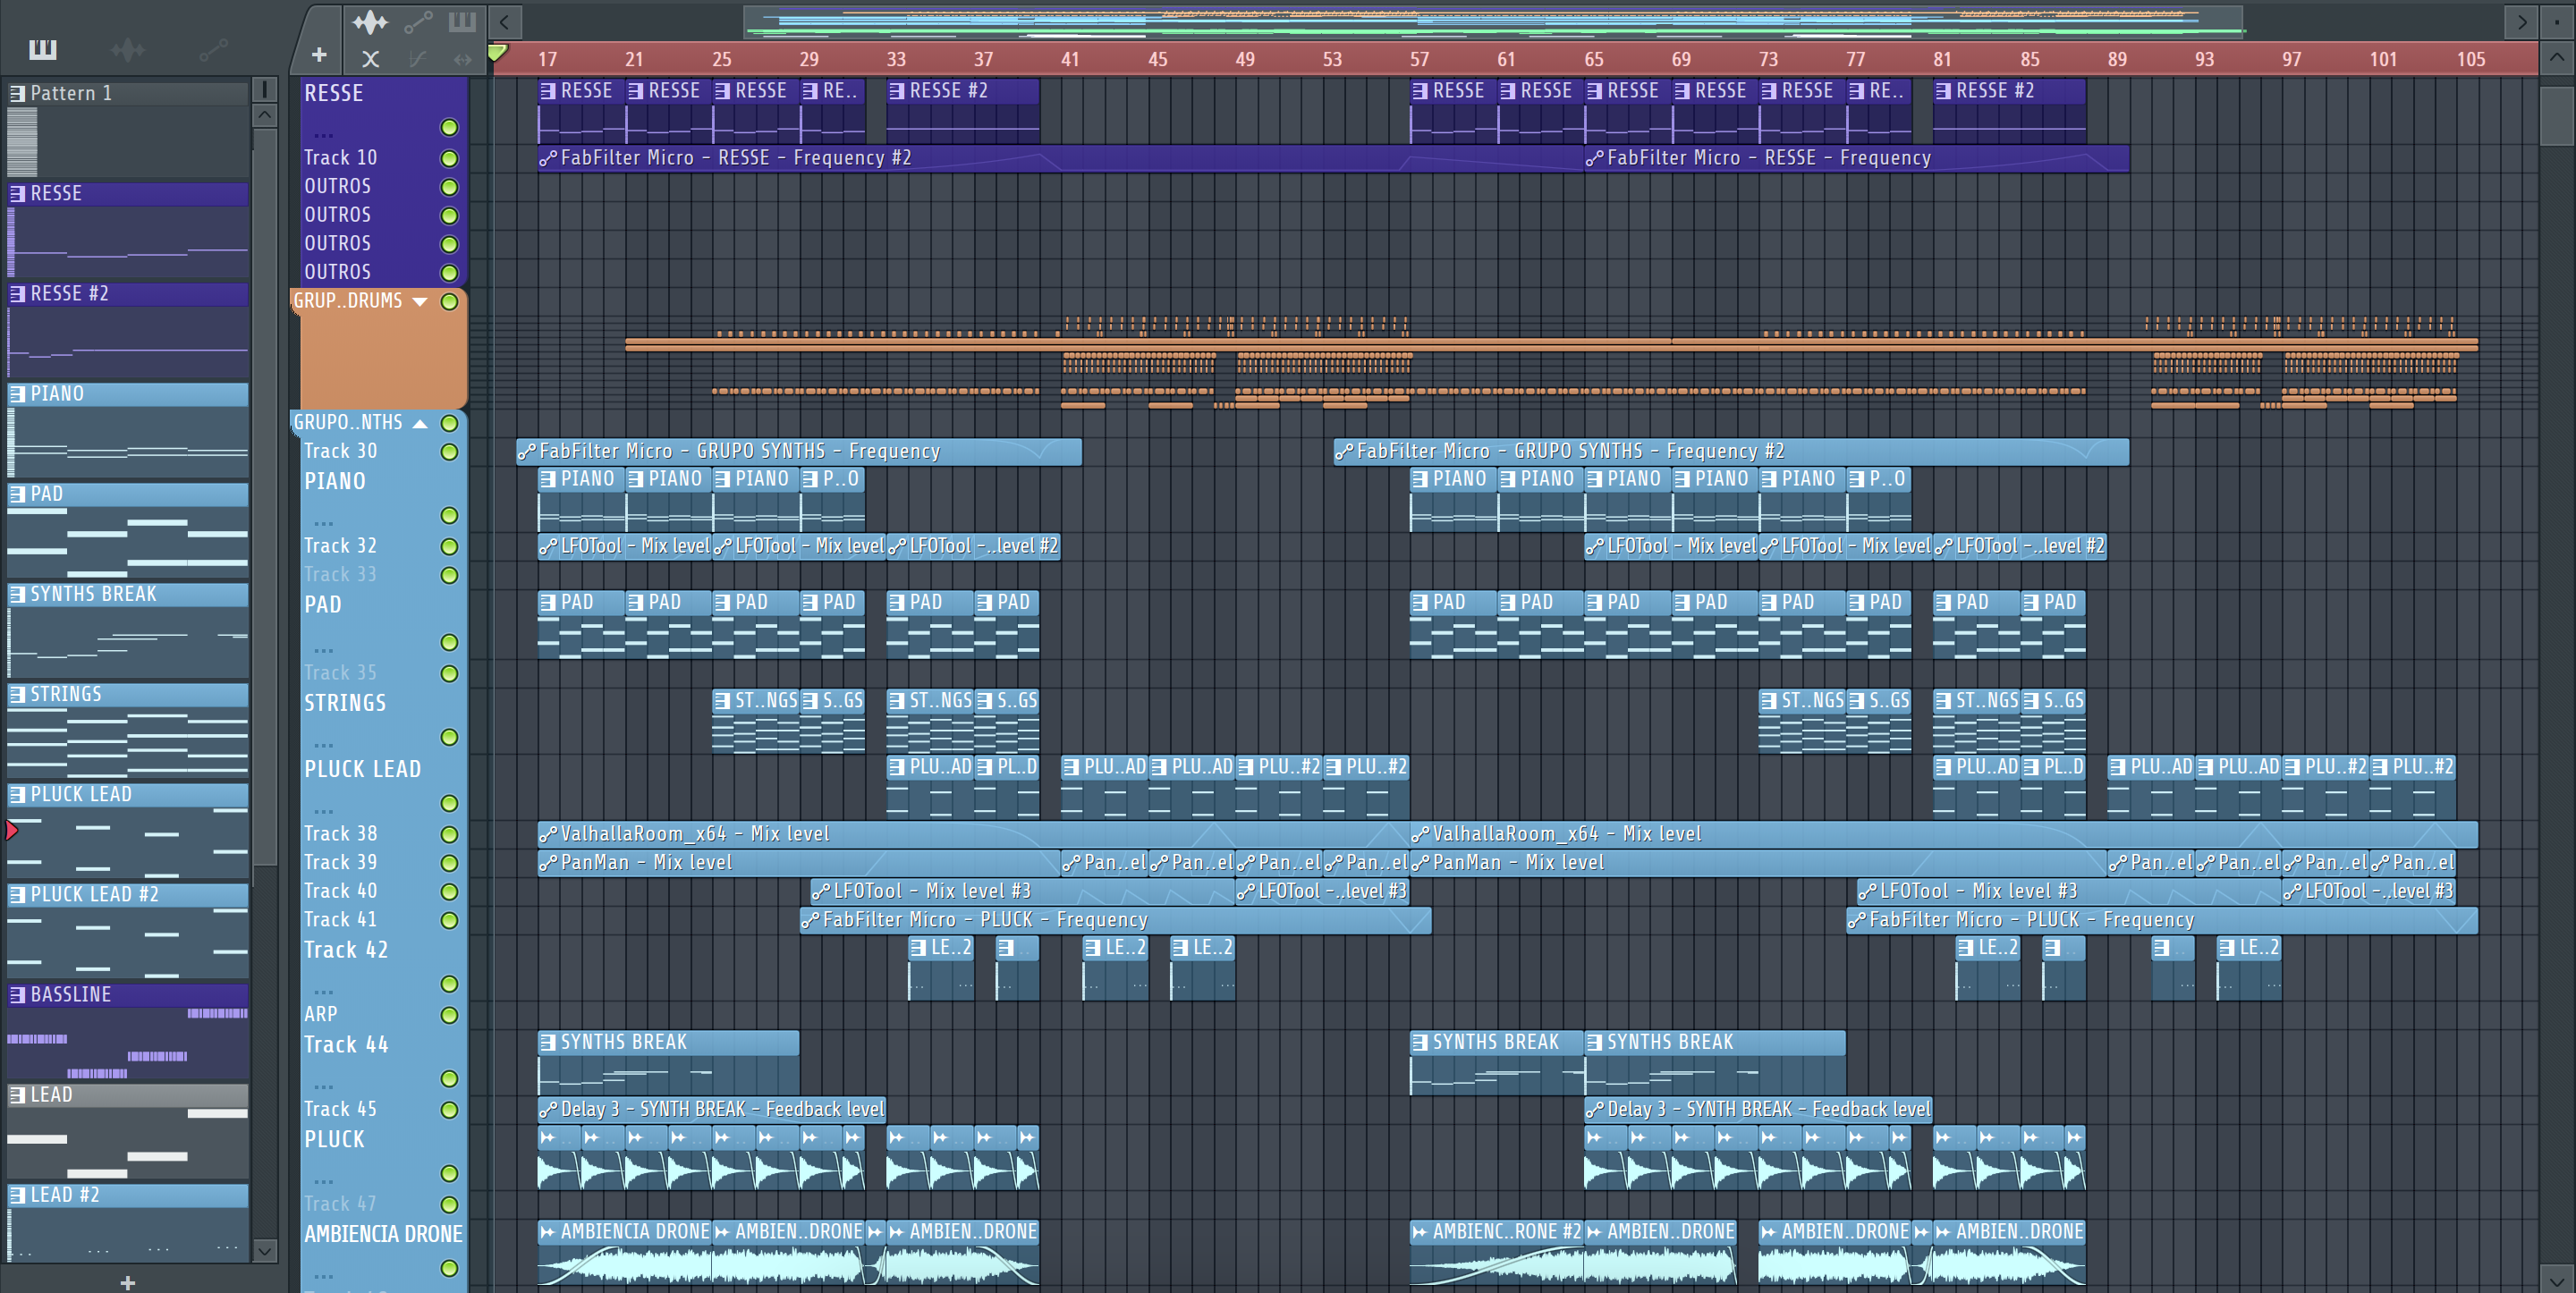Viewport: 2576px width, 1293px height.
Task: Click the picker panel scroll down arrow
Action: coord(264,1250)
